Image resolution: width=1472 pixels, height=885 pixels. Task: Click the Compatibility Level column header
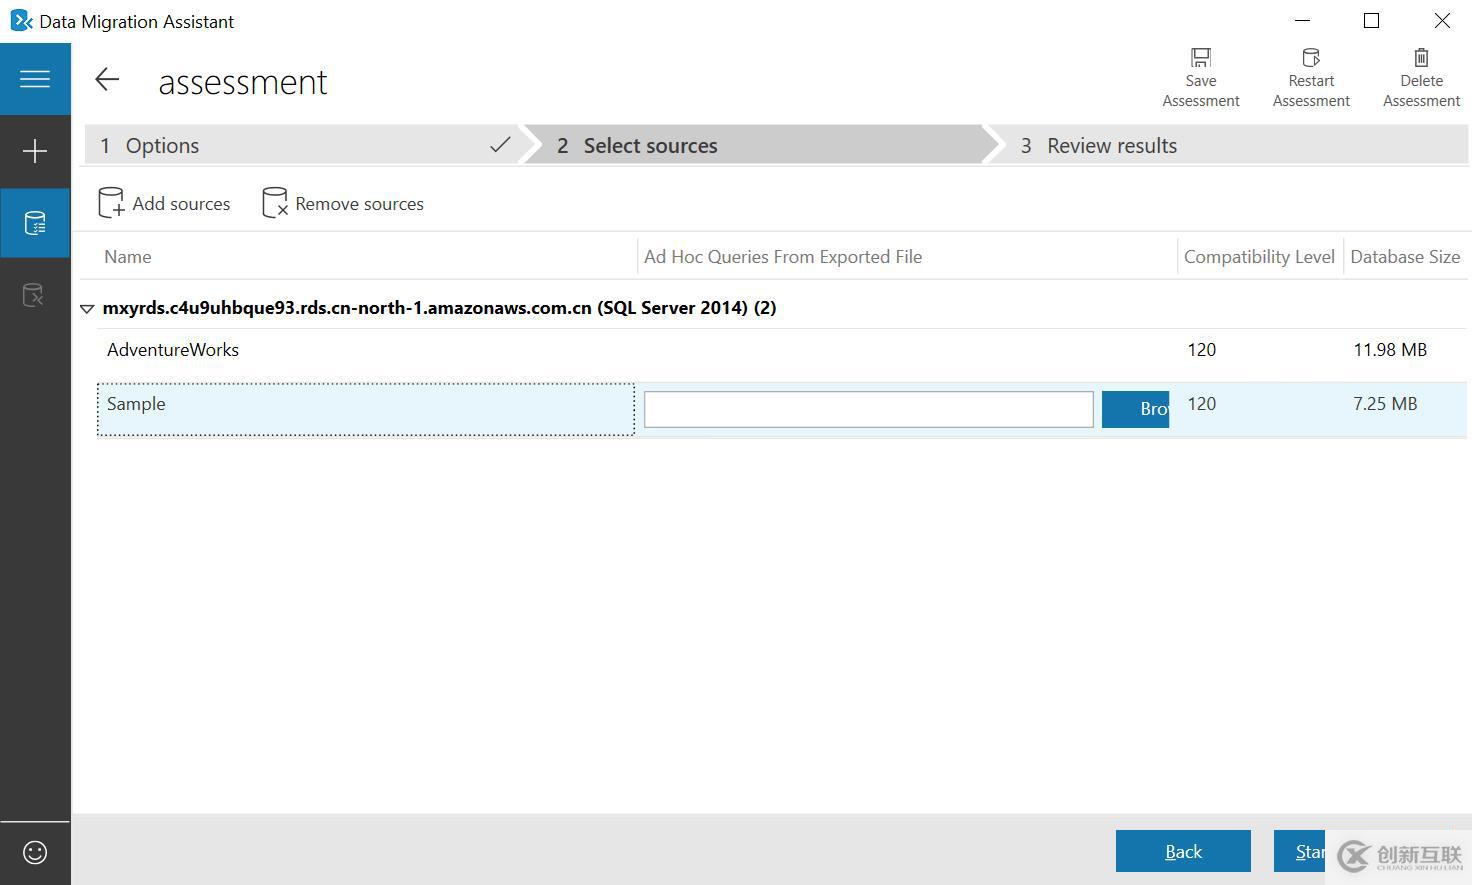[1259, 257]
